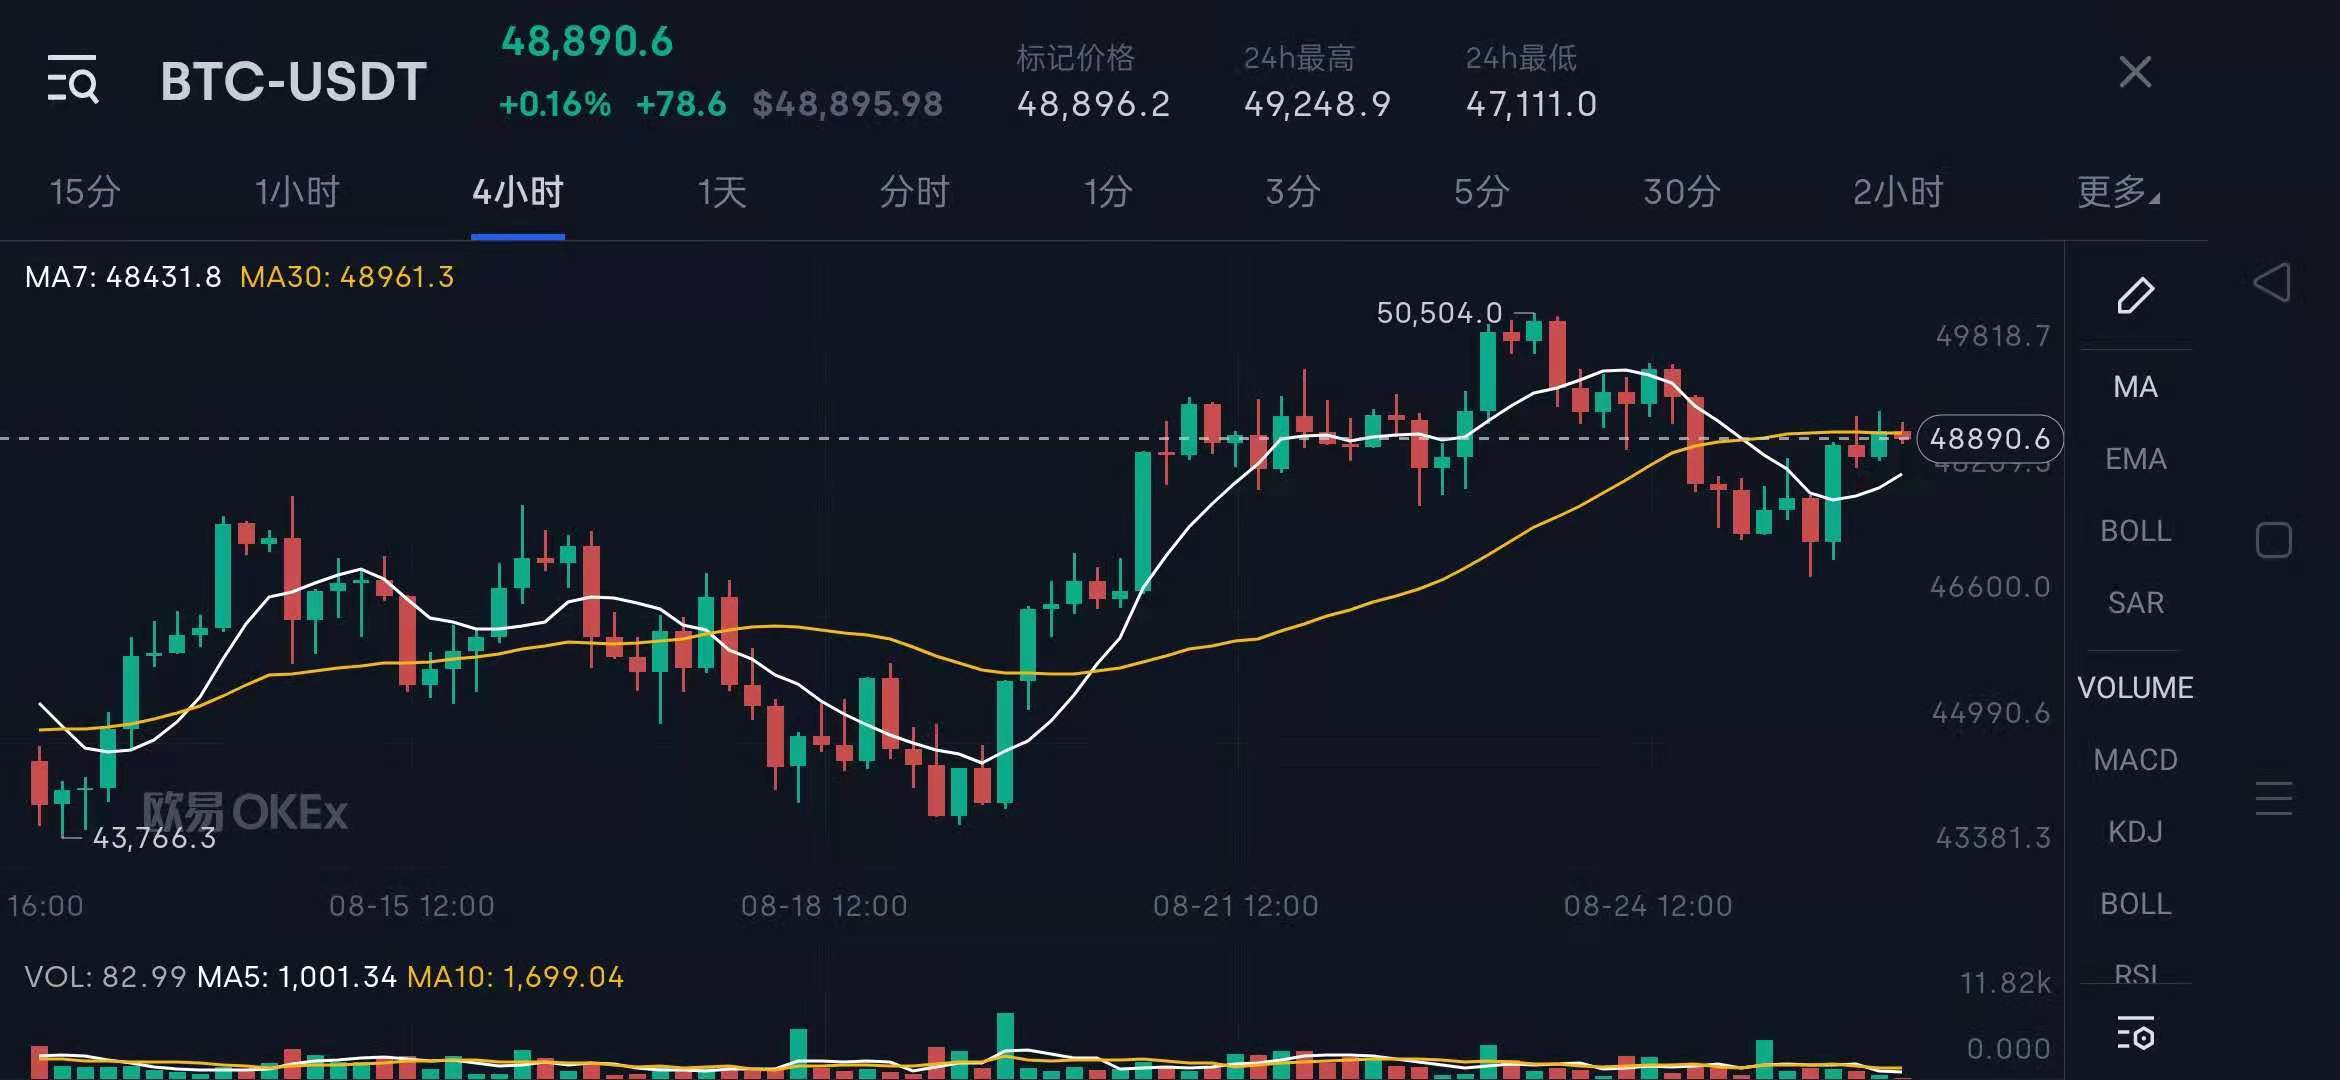Toggle the MA overlay indicator

point(2135,387)
